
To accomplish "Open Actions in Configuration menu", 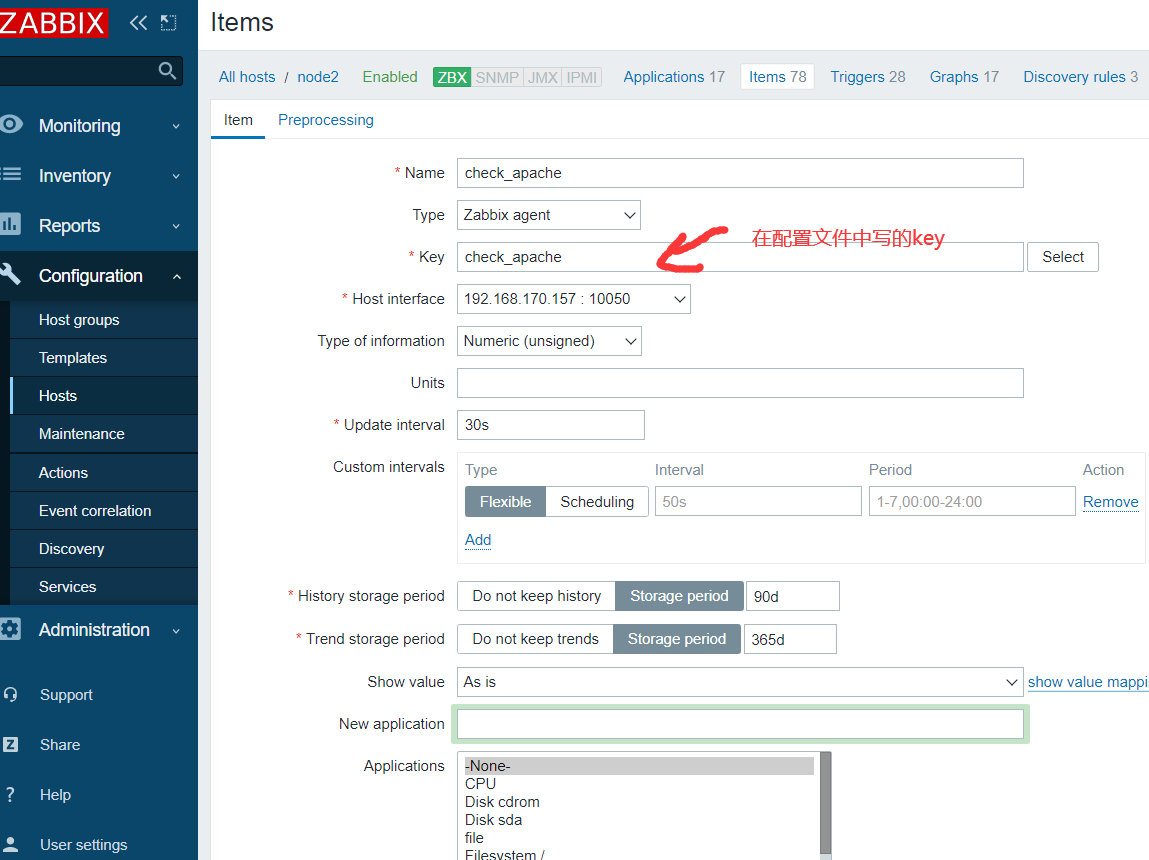I will coord(104,473).
